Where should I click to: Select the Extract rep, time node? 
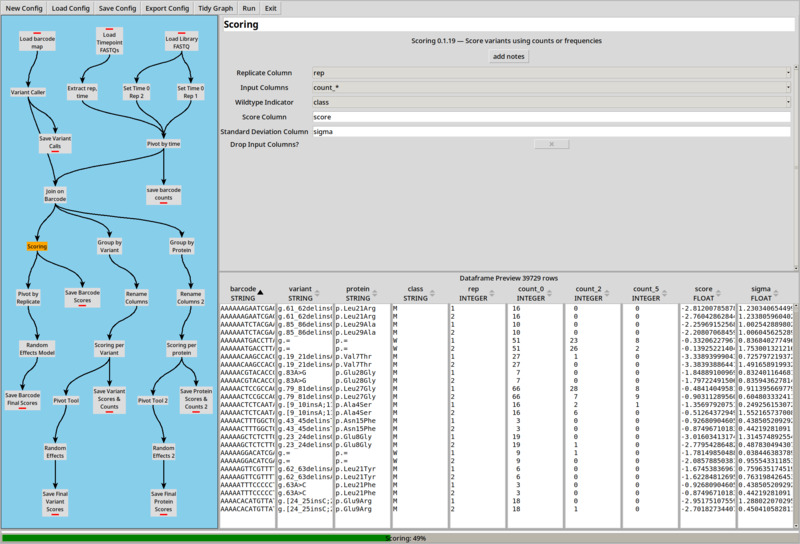pos(82,92)
